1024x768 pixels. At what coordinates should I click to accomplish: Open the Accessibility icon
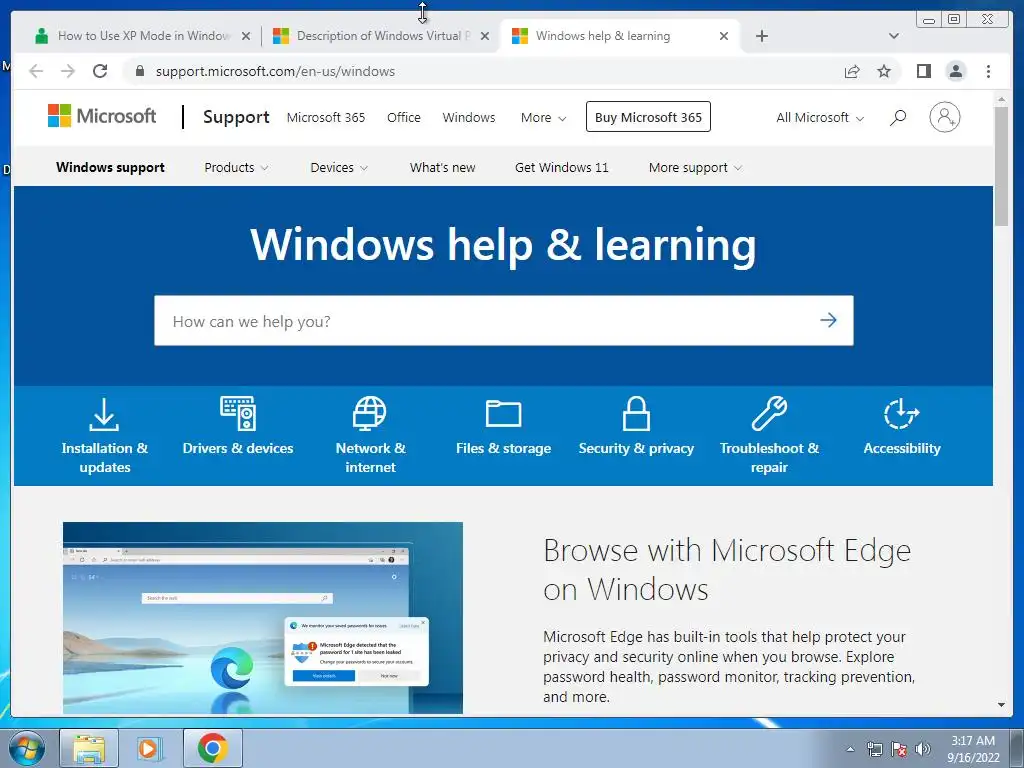coord(902,413)
